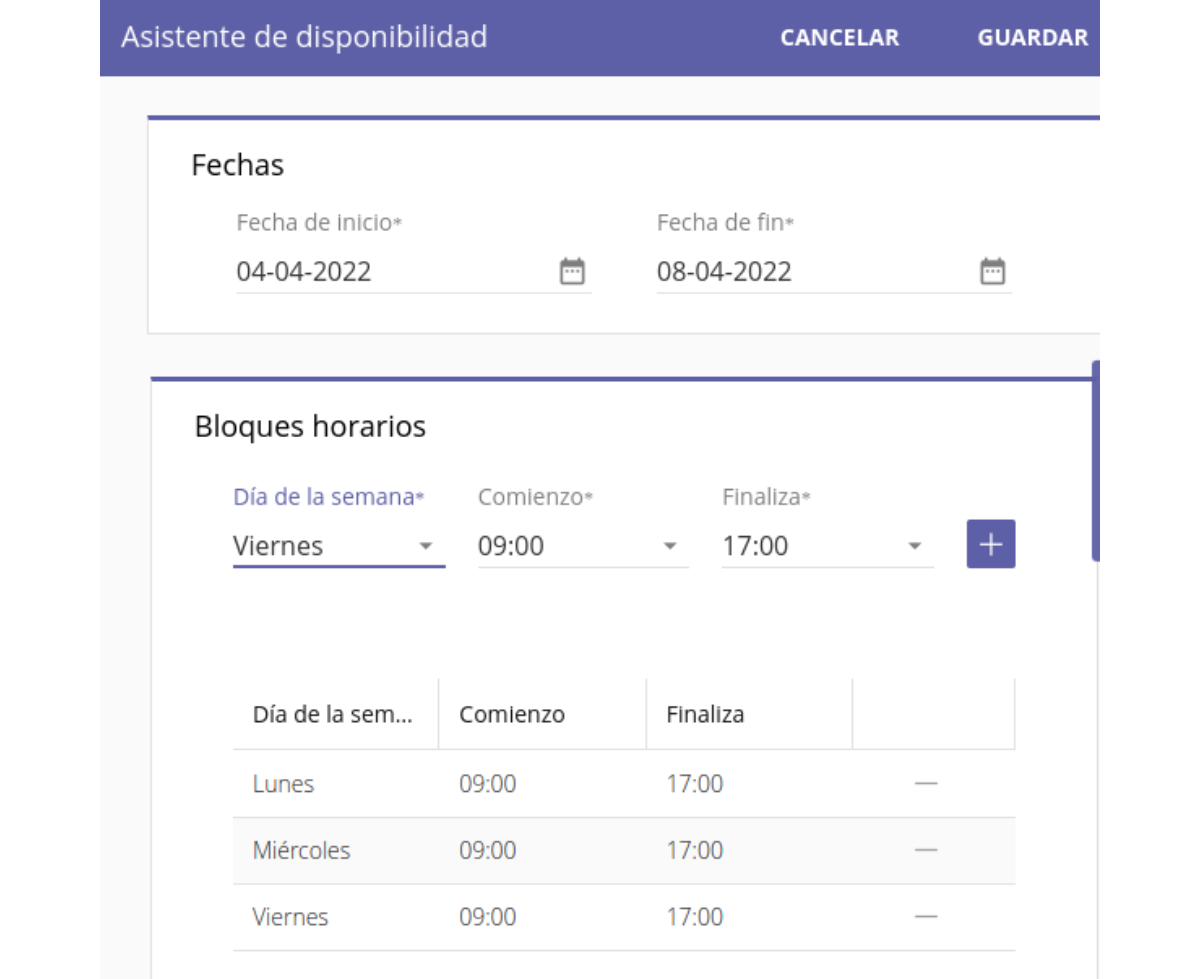Click the Finaliza column header
The image size is (1200, 979).
click(x=706, y=714)
